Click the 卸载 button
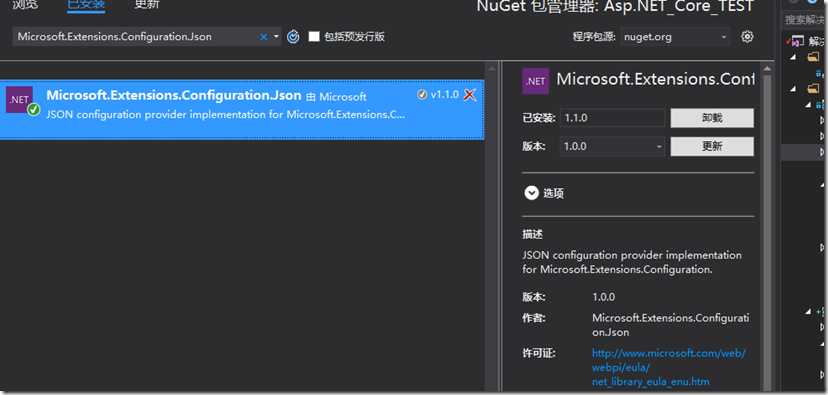828x395 pixels. tap(712, 118)
